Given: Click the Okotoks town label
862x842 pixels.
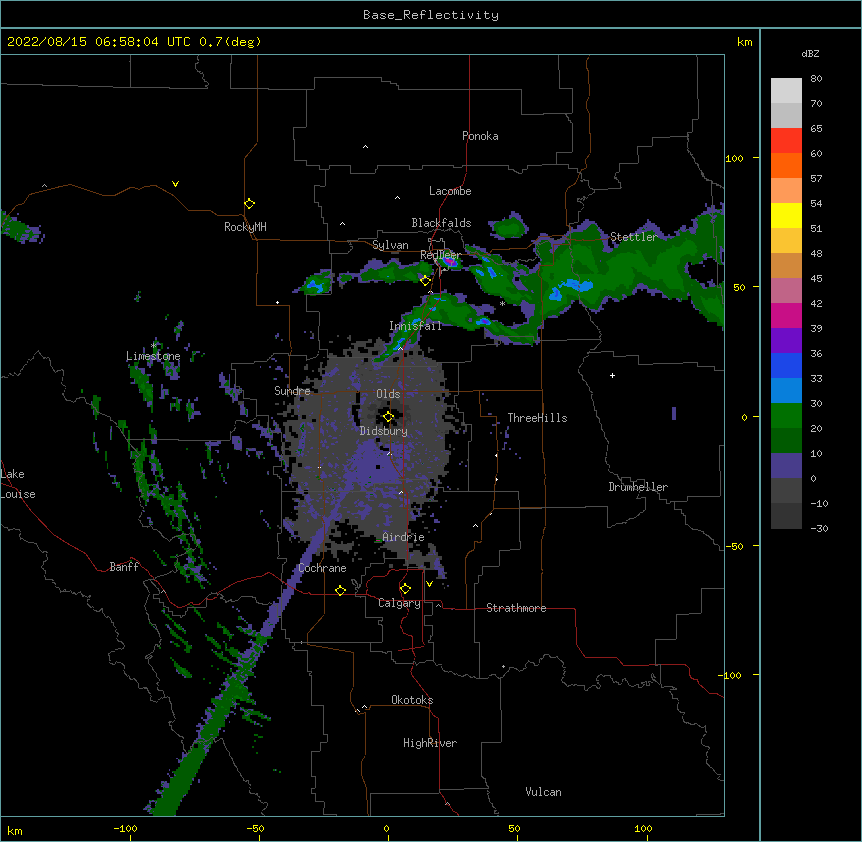Looking at the screenshot, I should coord(412,700).
